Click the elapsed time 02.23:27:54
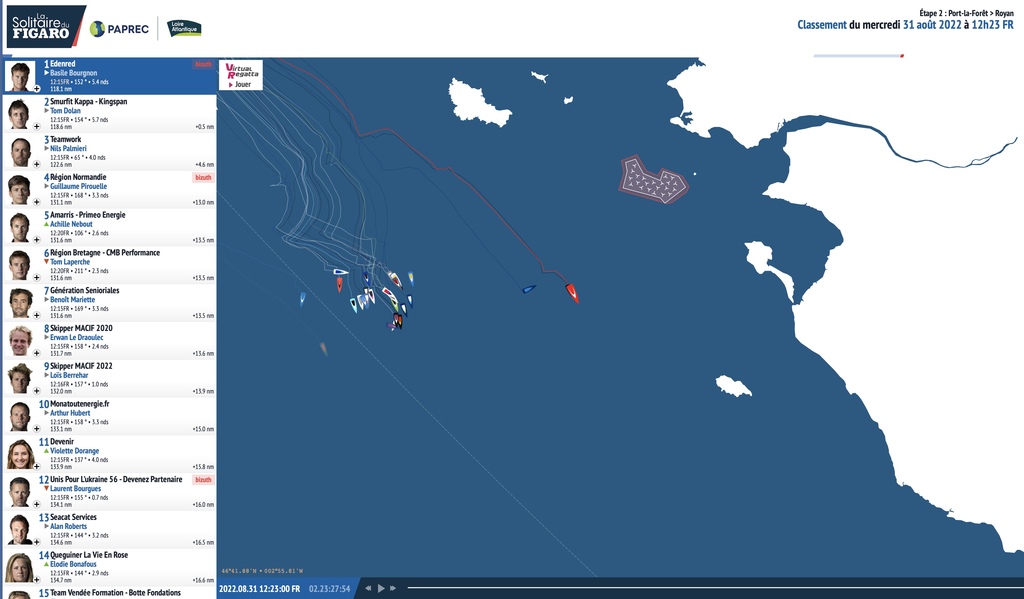The height and width of the screenshot is (599, 1024). click(330, 589)
